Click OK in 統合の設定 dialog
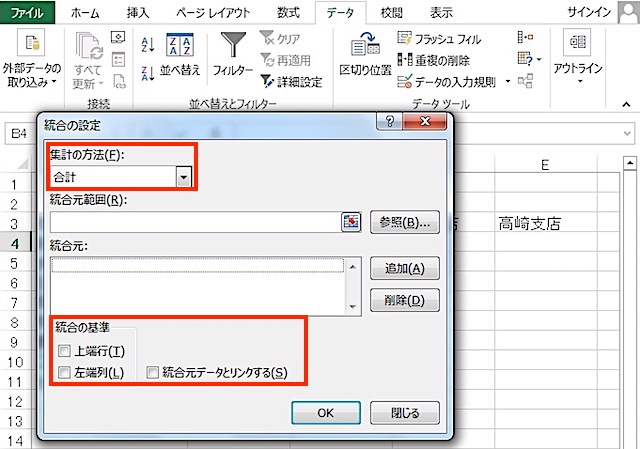 click(326, 413)
